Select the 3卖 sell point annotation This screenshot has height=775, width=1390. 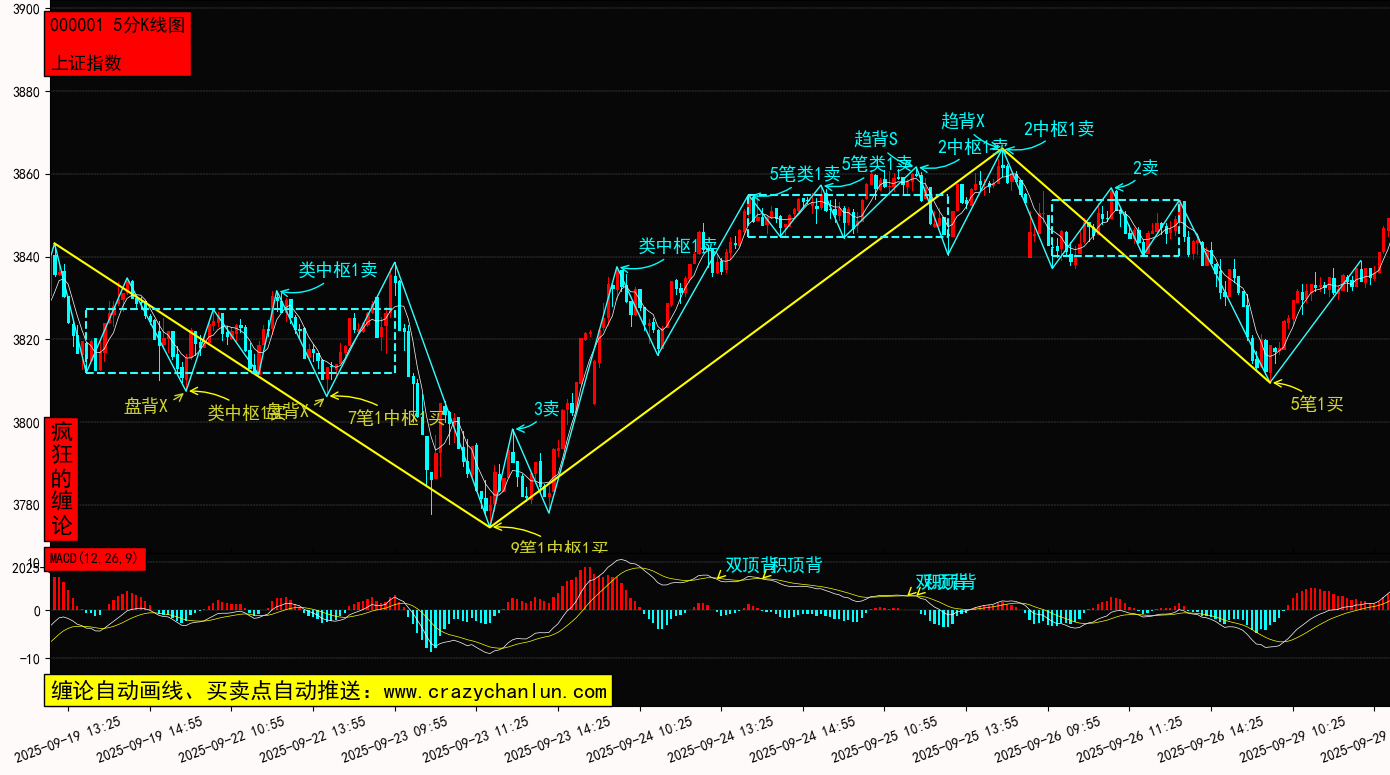(546, 408)
